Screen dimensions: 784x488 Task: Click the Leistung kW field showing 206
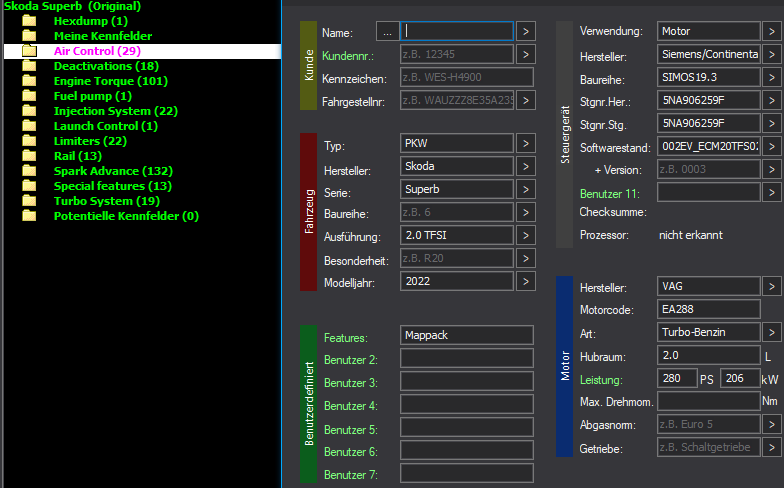point(740,378)
